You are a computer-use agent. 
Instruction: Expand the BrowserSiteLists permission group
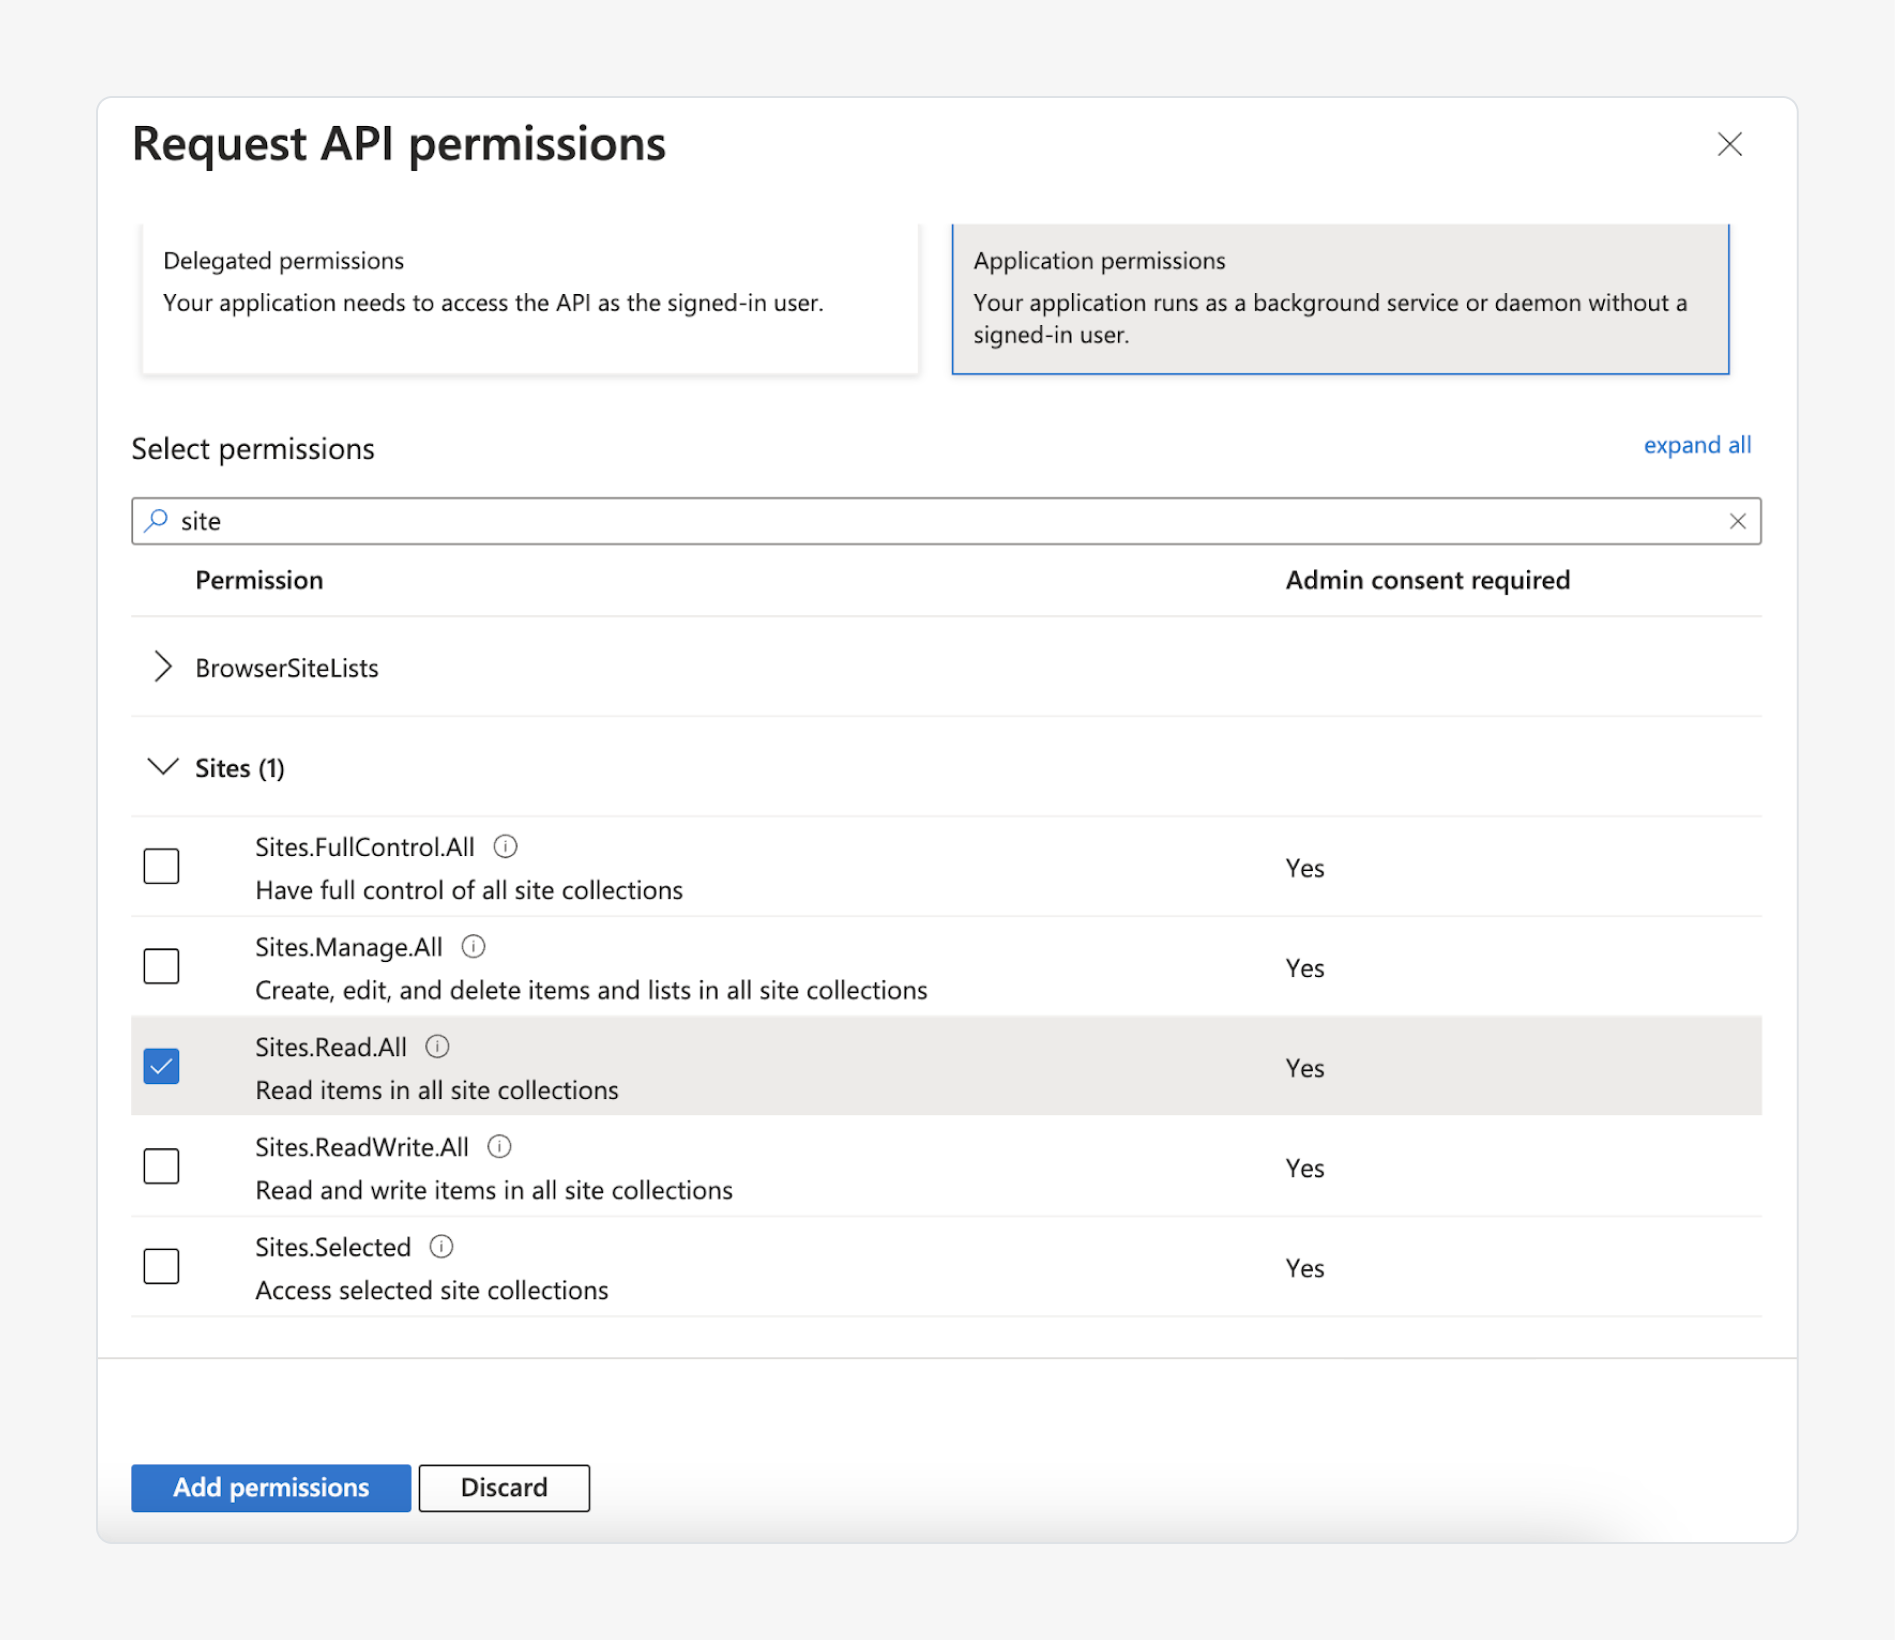pos(162,667)
